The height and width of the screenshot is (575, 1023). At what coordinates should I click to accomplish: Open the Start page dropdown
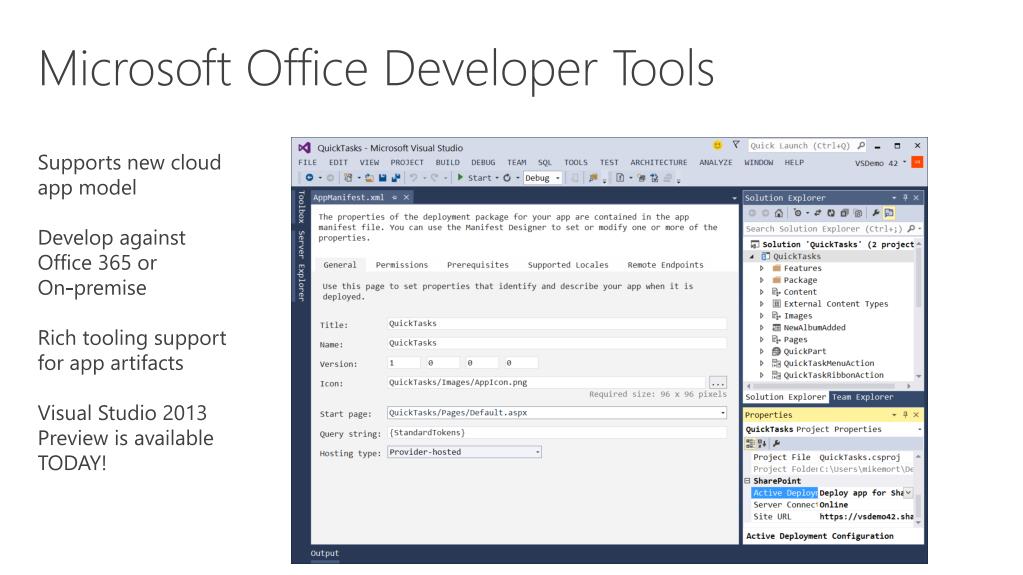pyautogui.click(x=723, y=412)
